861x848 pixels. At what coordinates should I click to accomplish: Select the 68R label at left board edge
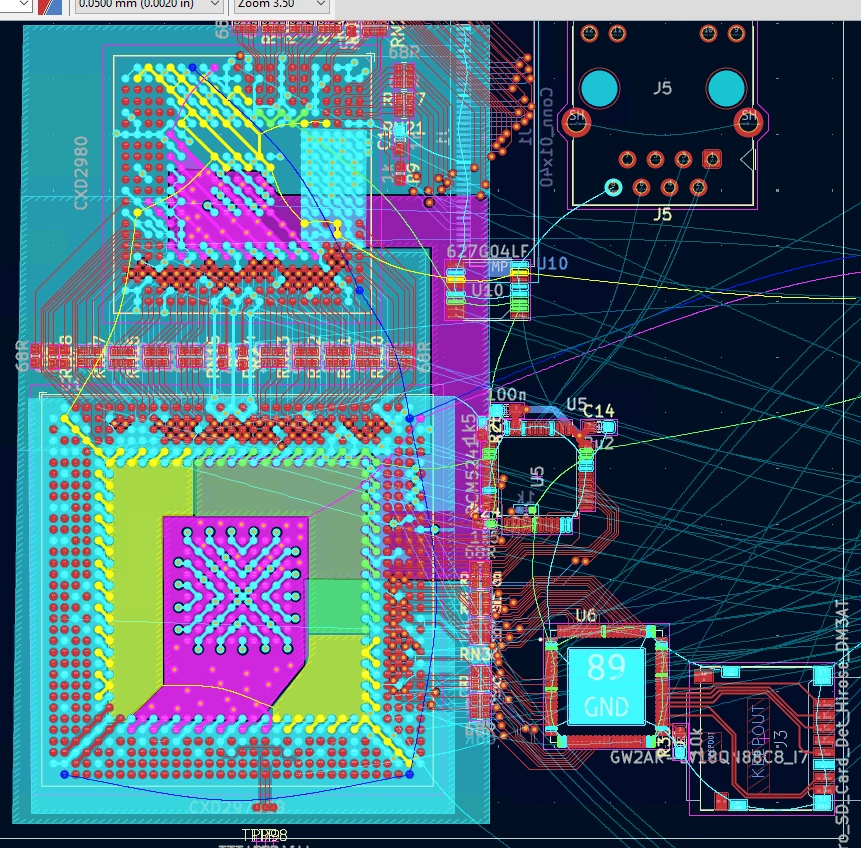[x=22, y=355]
